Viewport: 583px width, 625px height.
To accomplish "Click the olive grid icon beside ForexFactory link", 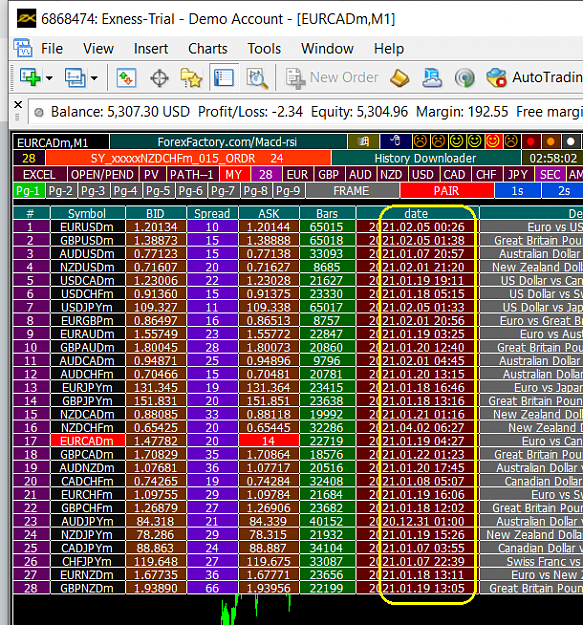I will pos(363,142).
